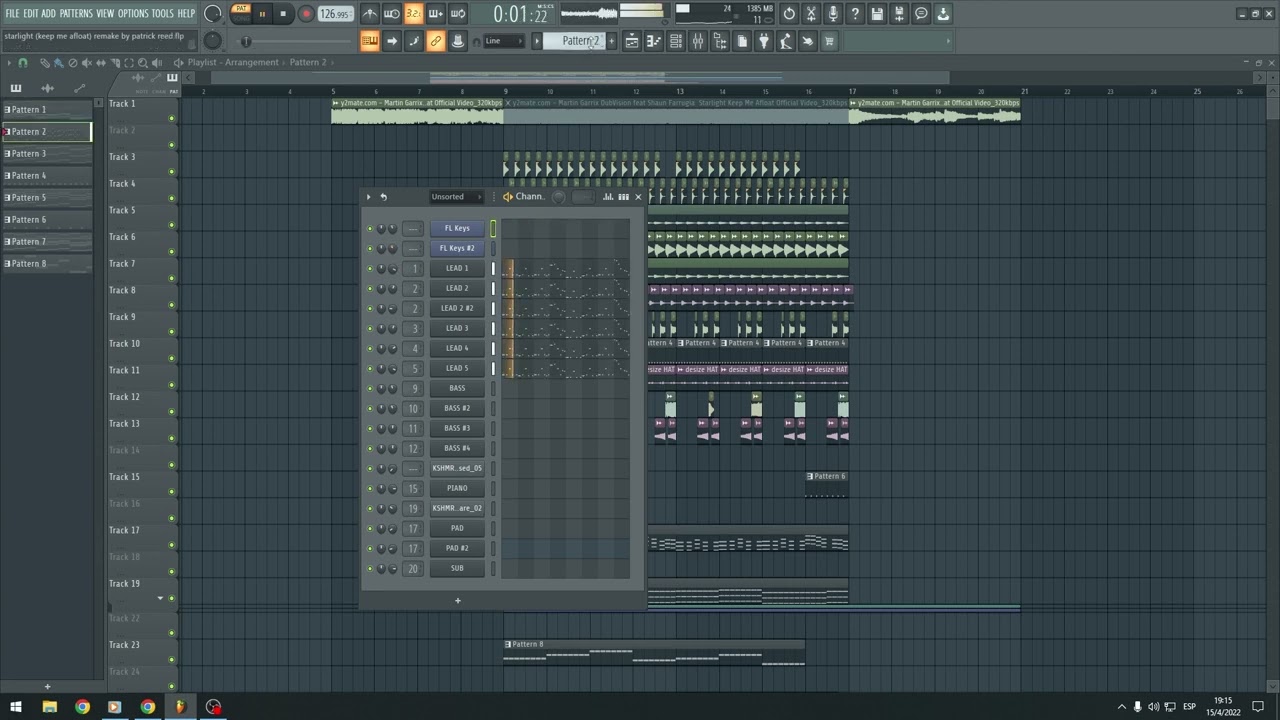Mute the FL Keys channel
This screenshot has width=1280, height=720.
click(369, 228)
